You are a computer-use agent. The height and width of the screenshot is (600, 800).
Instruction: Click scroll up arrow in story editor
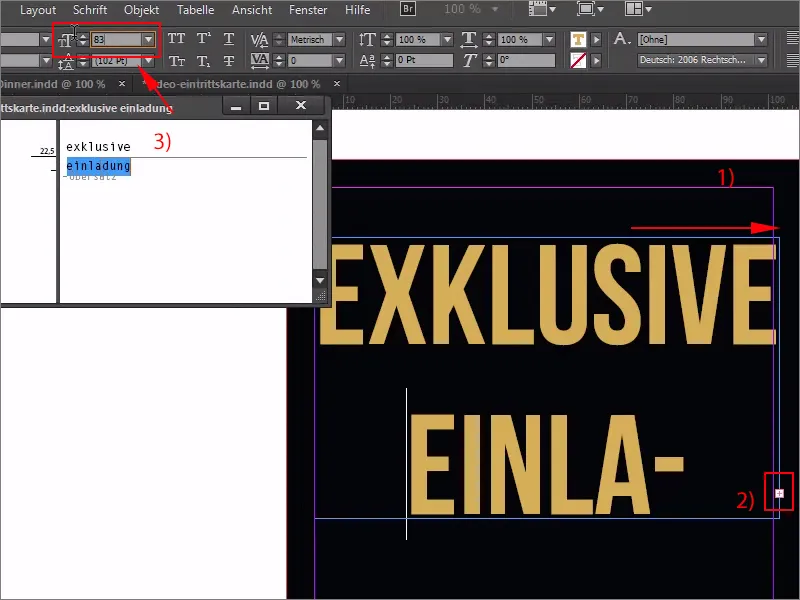[320, 128]
